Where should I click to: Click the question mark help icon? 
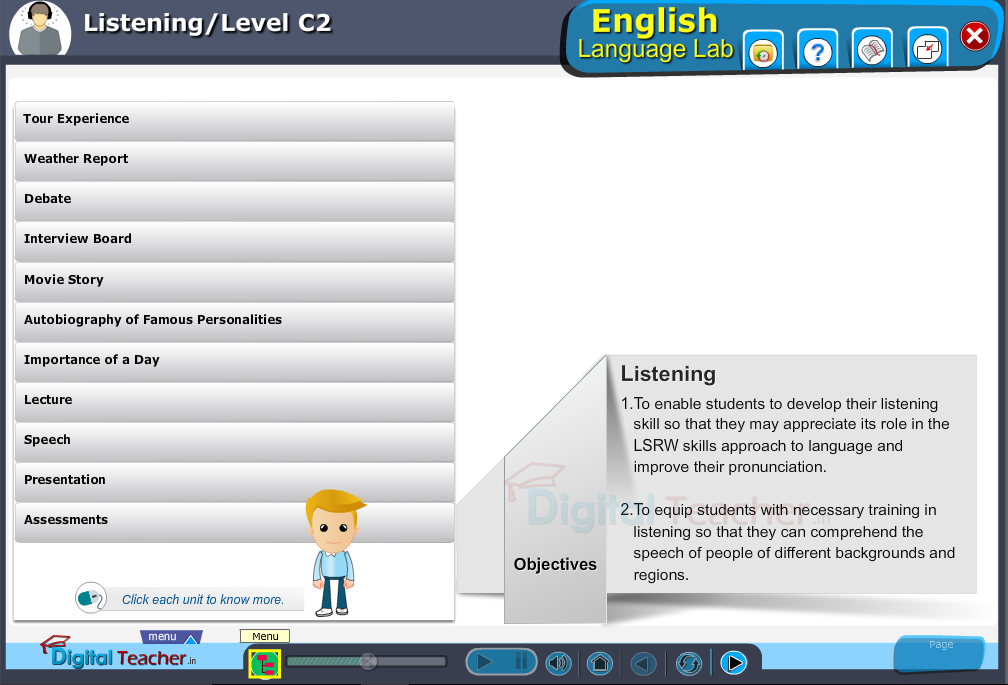817,50
